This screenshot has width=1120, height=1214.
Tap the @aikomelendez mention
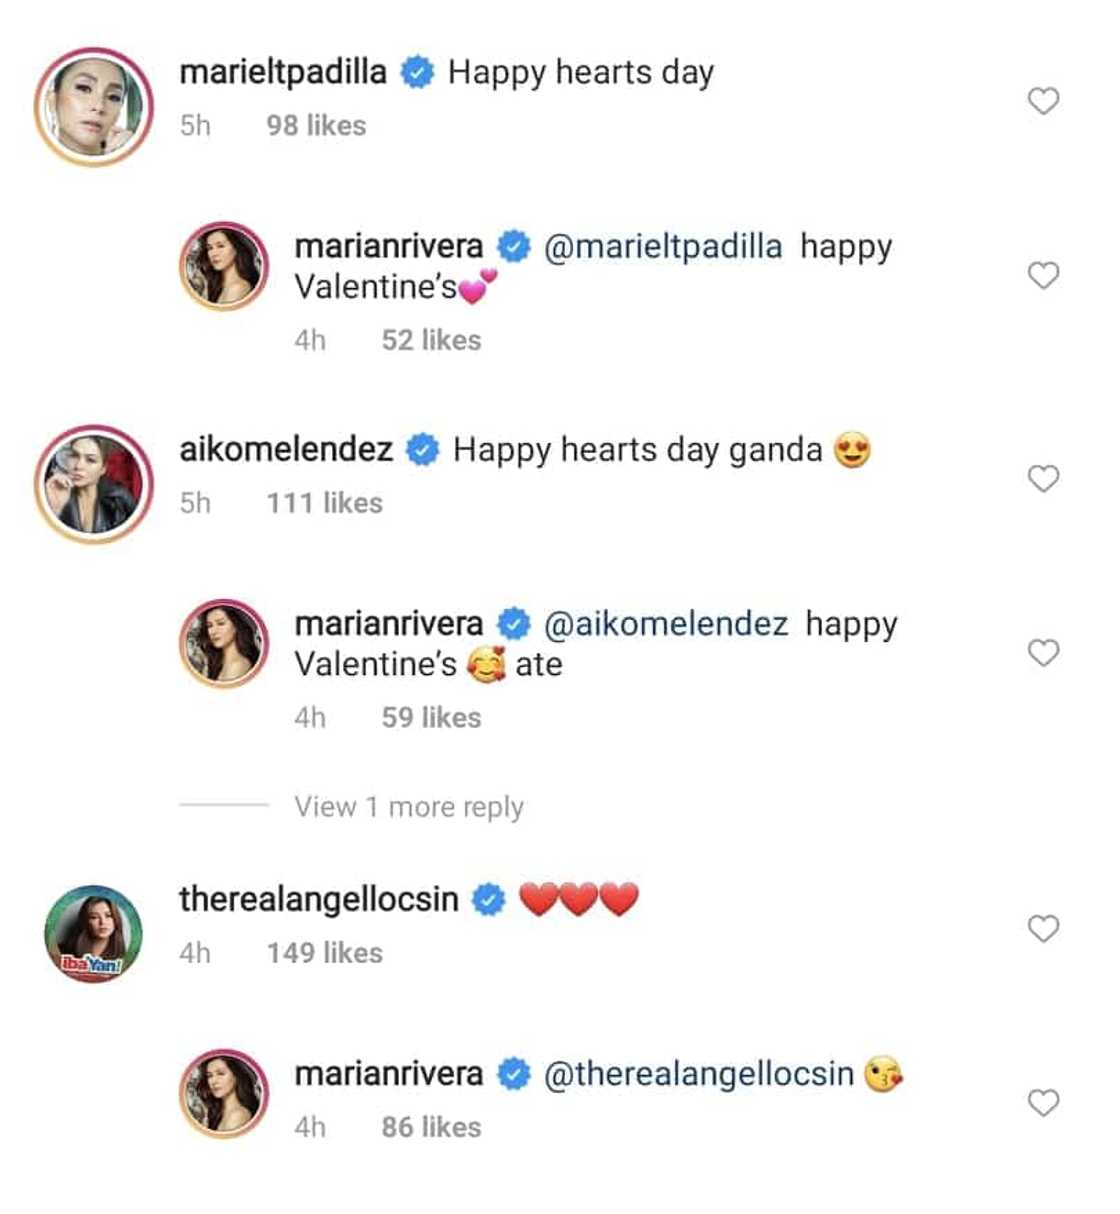(x=666, y=624)
